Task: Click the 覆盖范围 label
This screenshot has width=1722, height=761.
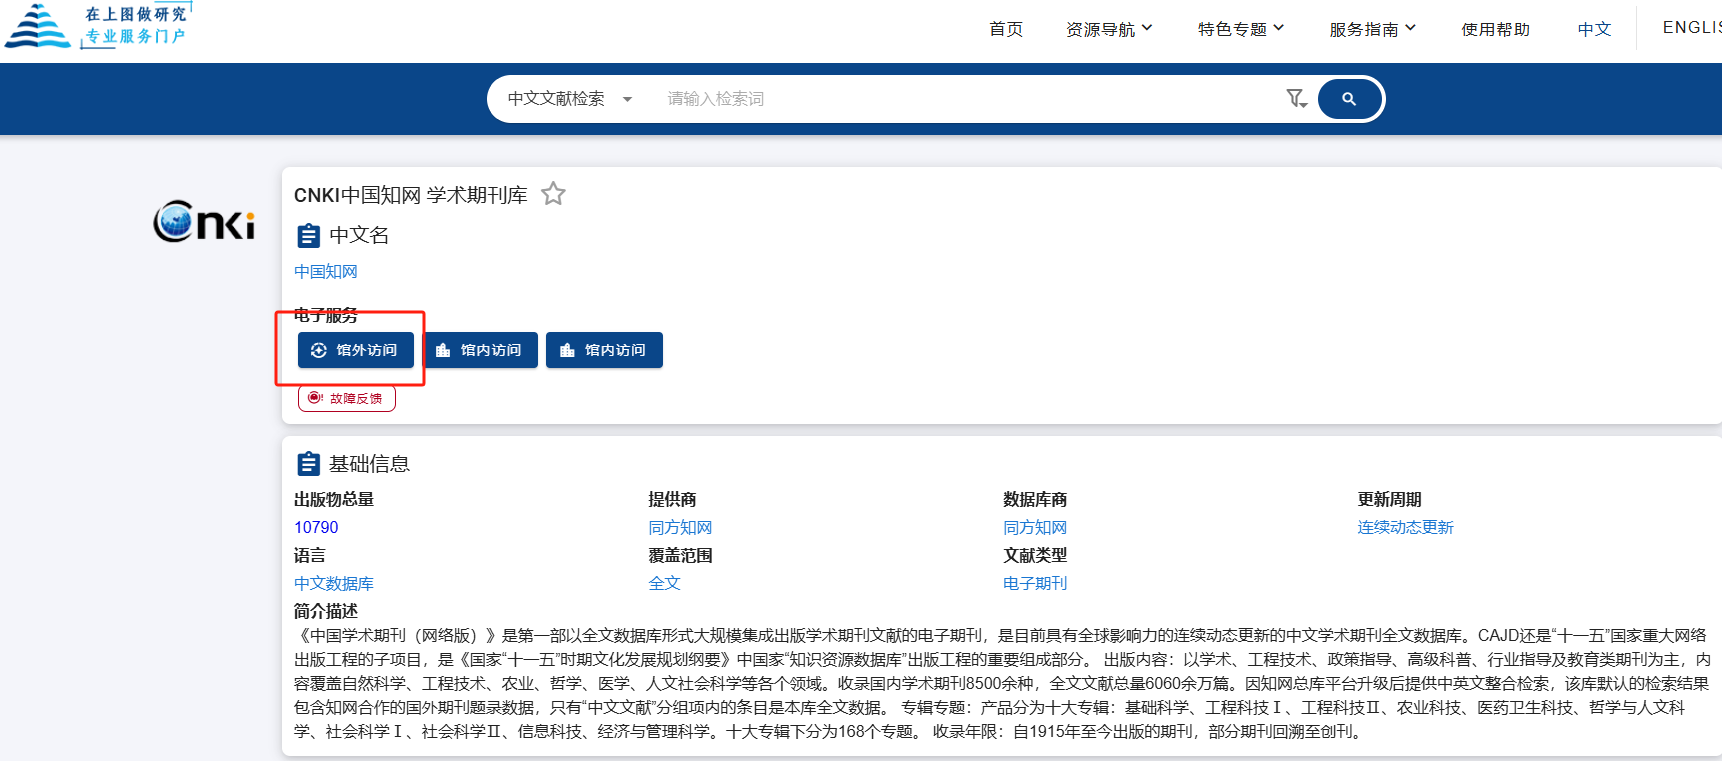Action: 680,555
